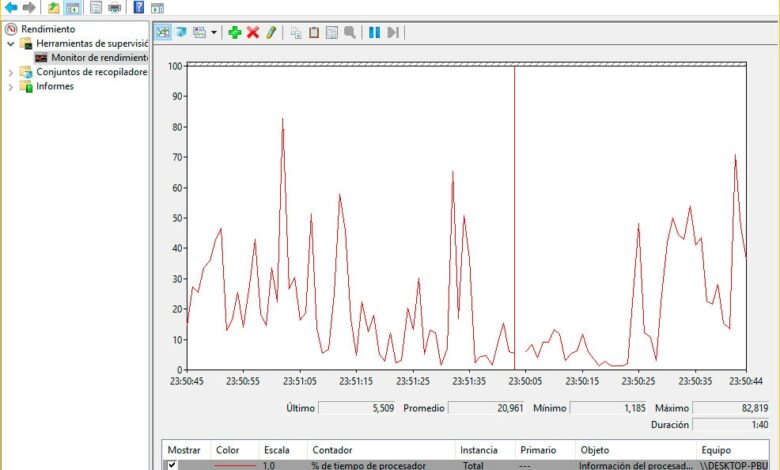The image size is (780, 470).
Task: Select the Rendimiento root node
Action: 48,29
